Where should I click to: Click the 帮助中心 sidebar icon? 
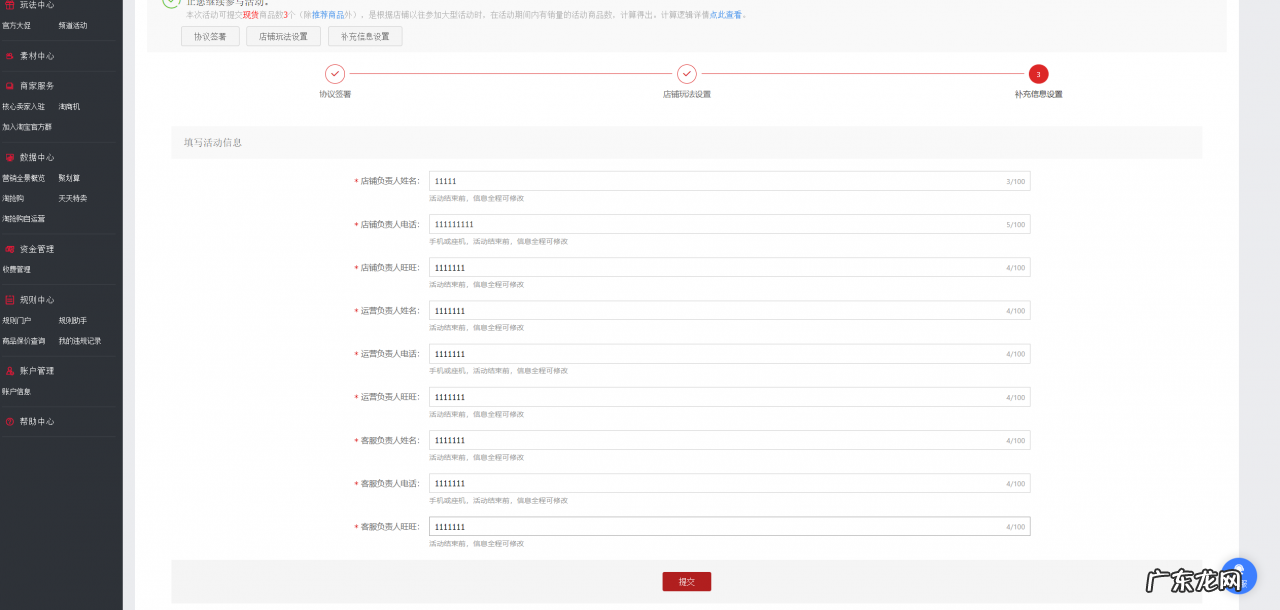pyautogui.click(x=10, y=422)
